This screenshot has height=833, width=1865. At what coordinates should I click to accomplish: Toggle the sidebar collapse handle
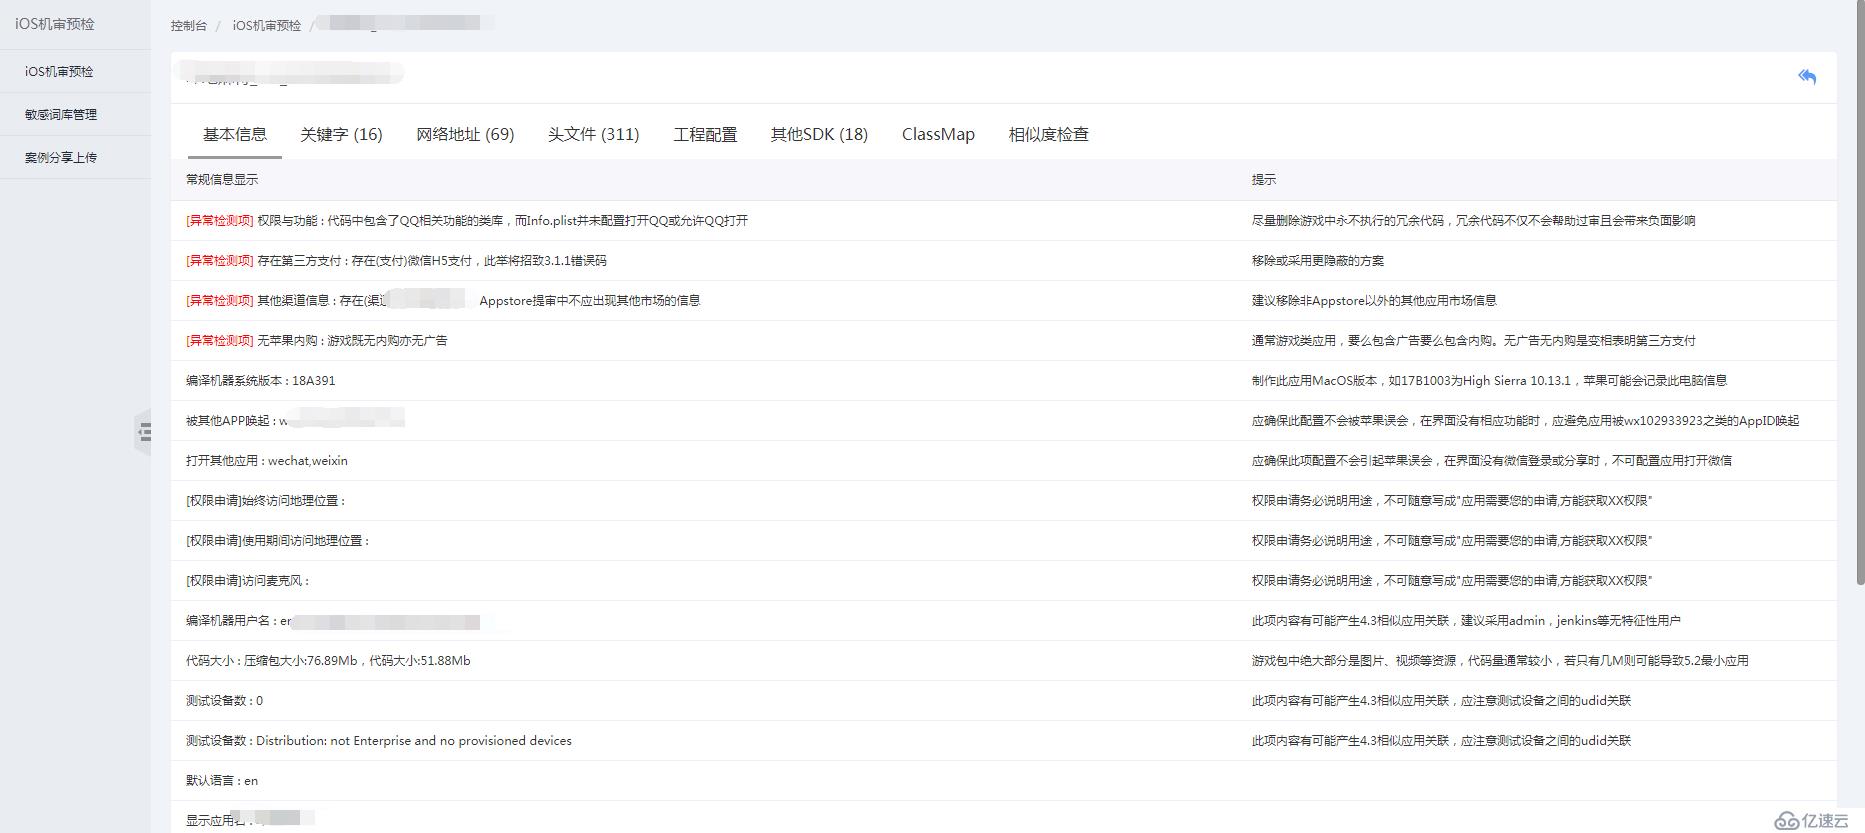pyautogui.click(x=143, y=432)
